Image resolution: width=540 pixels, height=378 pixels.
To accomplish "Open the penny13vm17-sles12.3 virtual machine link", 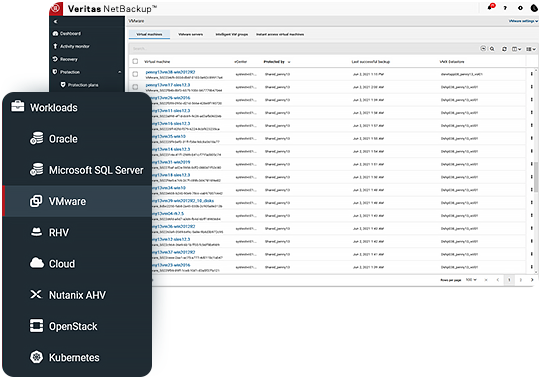I will 168,85.
